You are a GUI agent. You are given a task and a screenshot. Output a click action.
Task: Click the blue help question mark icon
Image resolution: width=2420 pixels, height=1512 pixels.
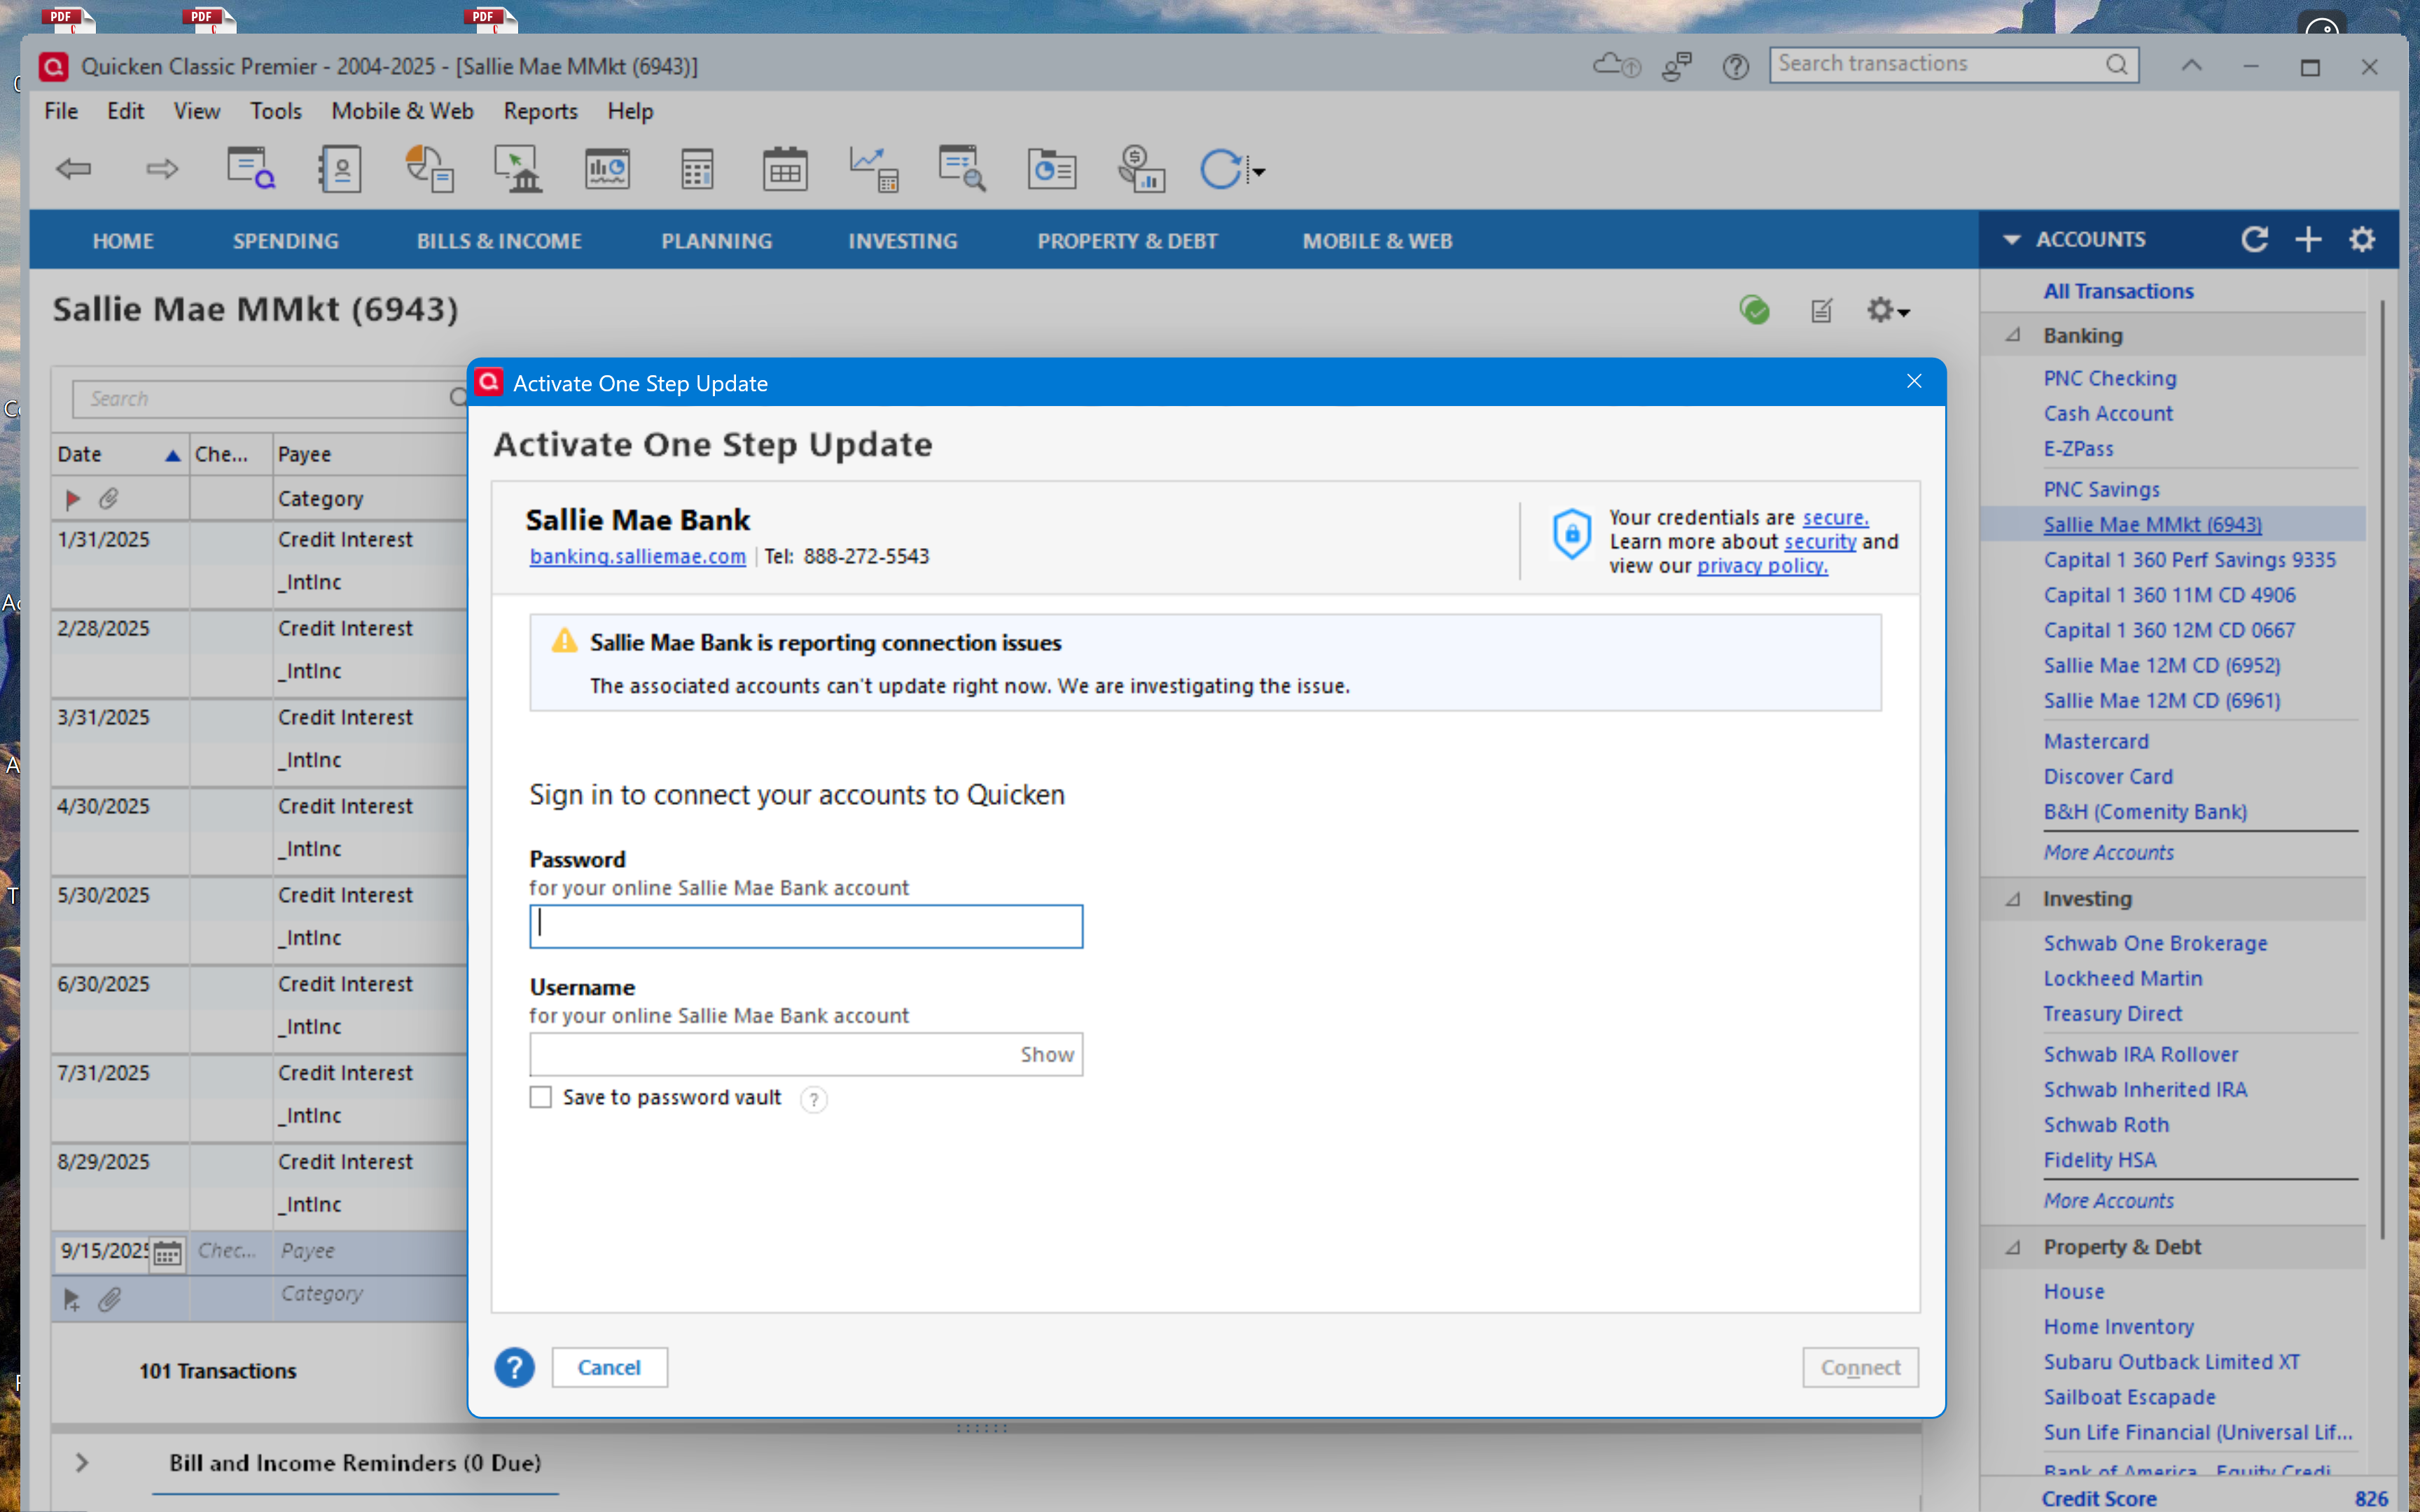pyautogui.click(x=514, y=1367)
